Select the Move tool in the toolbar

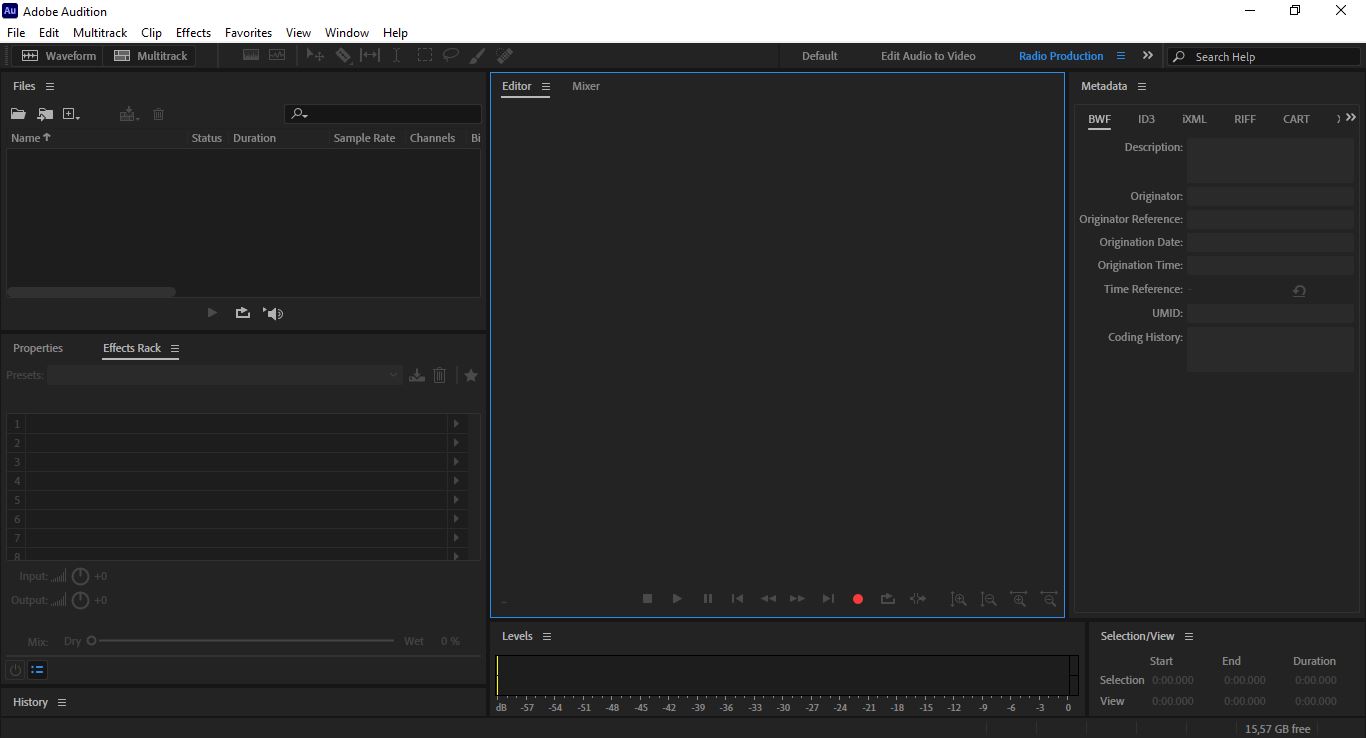click(x=315, y=56)
